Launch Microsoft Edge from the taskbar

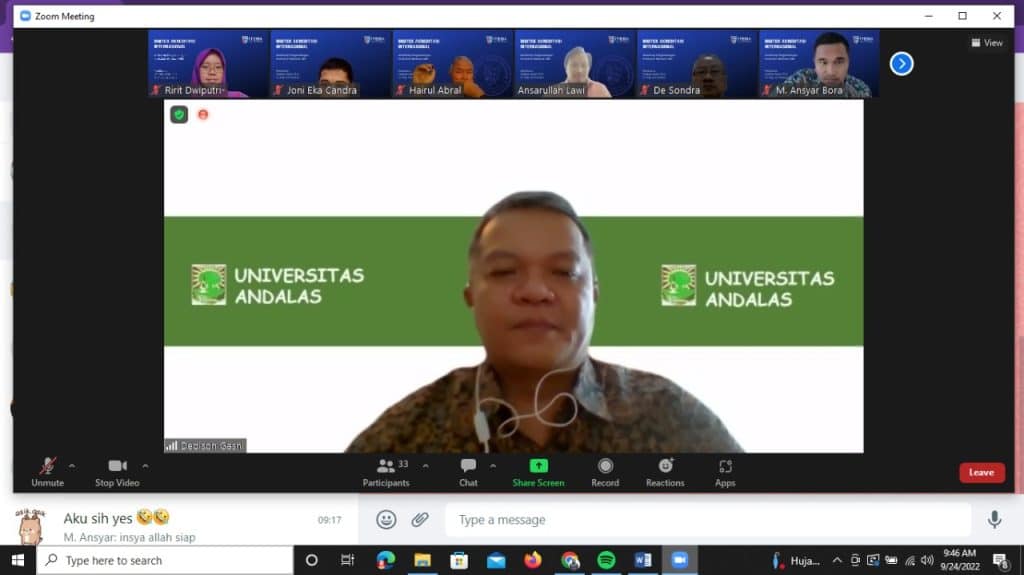tap(385, 561)
